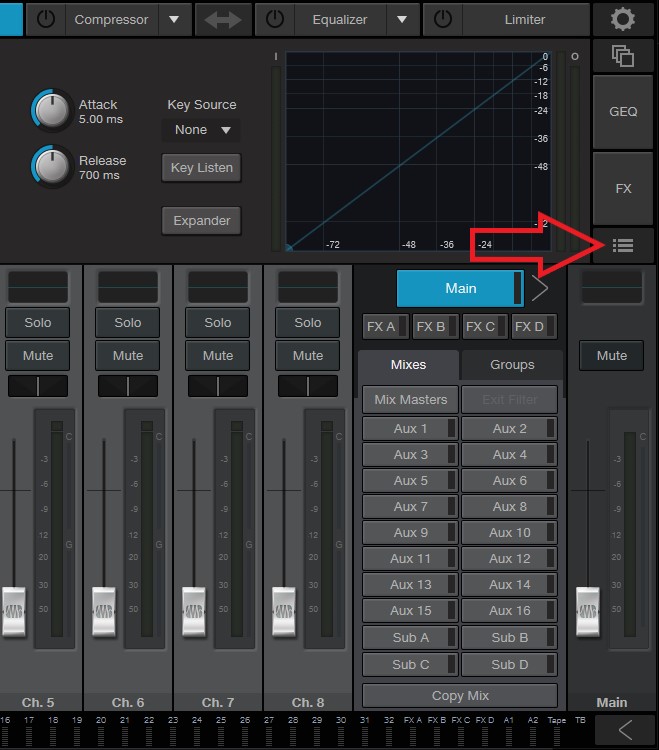Toggle the Equalizer power icon
The width and height of the screenshot is (659, 750).
pyautogui.click(x=275, y=20)
